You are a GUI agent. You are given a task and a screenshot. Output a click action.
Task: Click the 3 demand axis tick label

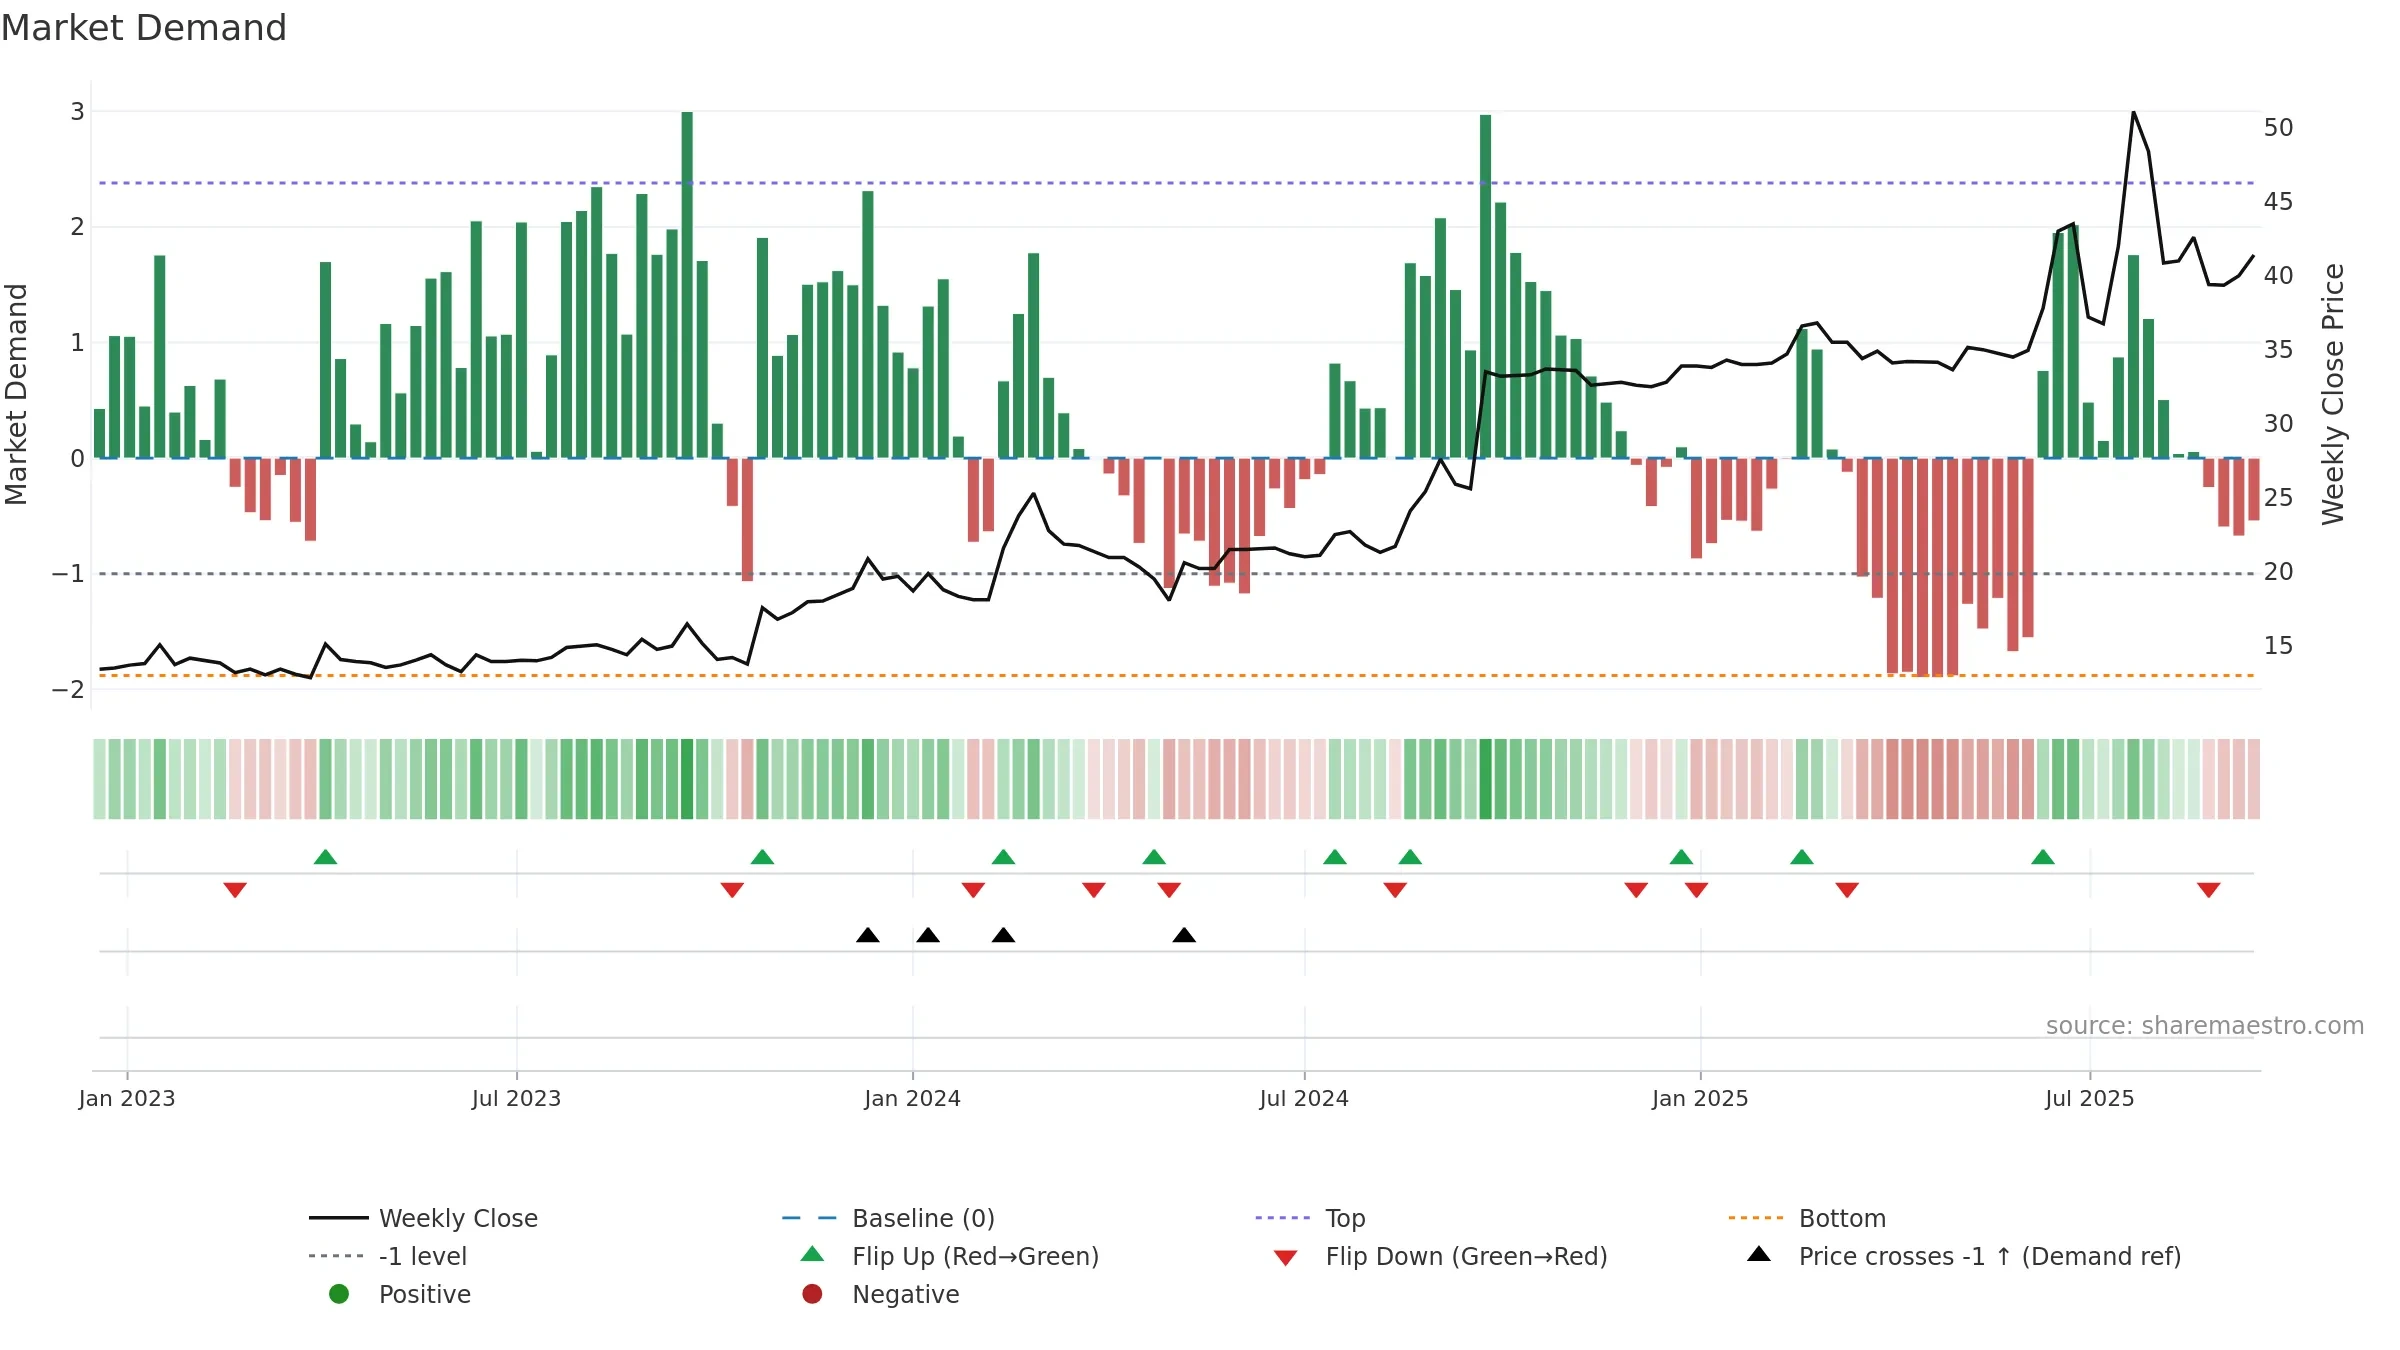tap(77, 111)
